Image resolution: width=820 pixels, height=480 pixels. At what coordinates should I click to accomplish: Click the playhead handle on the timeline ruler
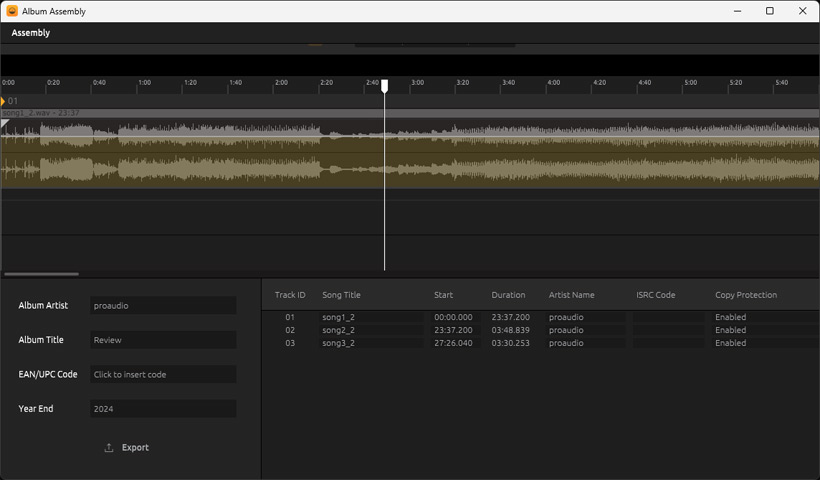[x=385, y=87]
